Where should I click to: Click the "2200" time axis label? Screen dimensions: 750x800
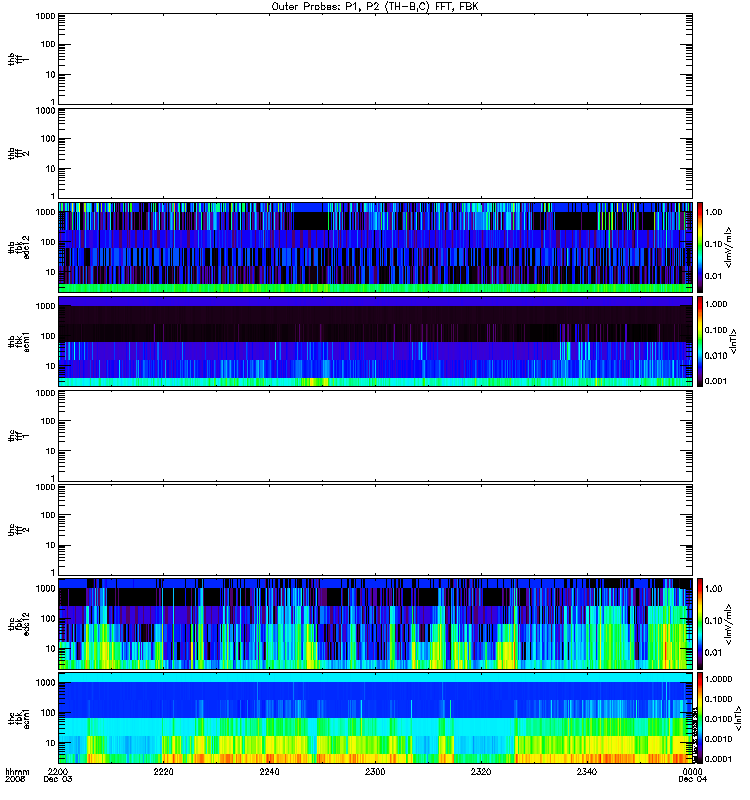[58, 771]
